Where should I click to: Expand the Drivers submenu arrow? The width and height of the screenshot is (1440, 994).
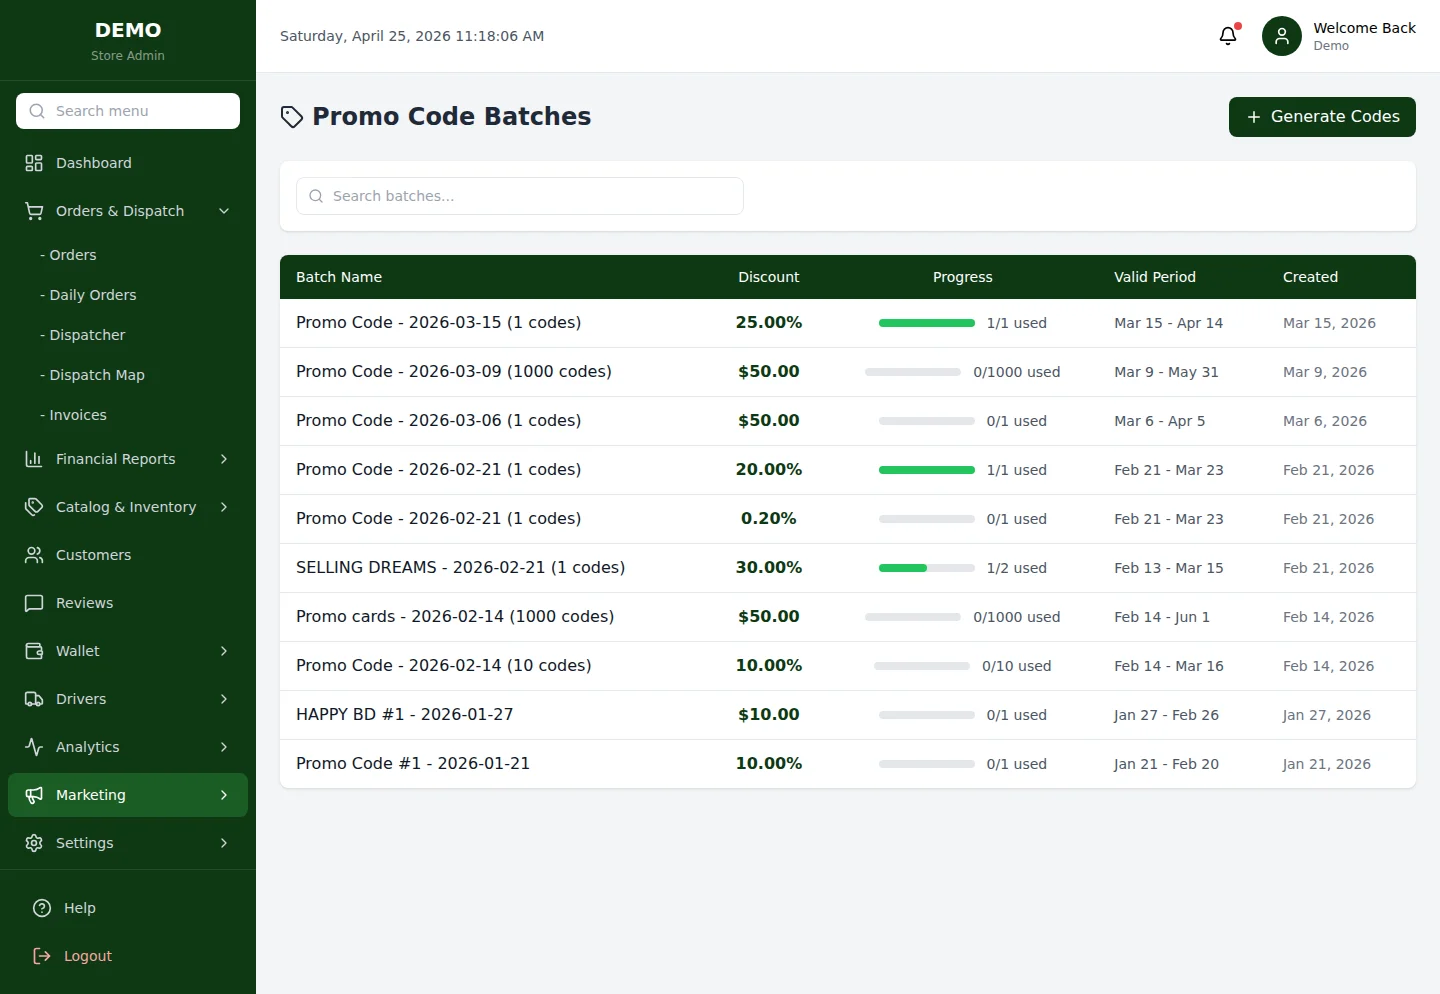coord(224,699)
